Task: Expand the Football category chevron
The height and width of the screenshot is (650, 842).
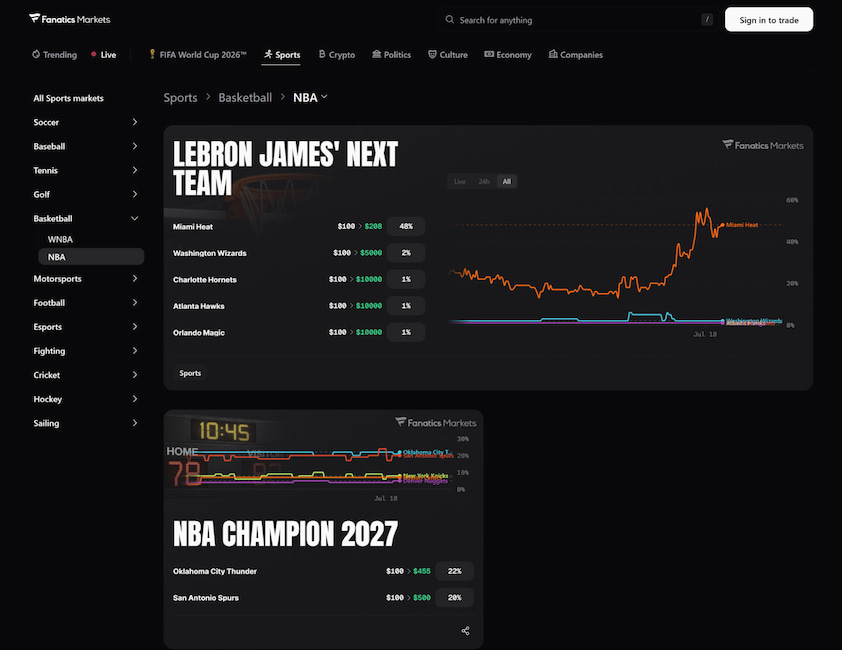Action: pyautogui.click(x=135, y=302)
